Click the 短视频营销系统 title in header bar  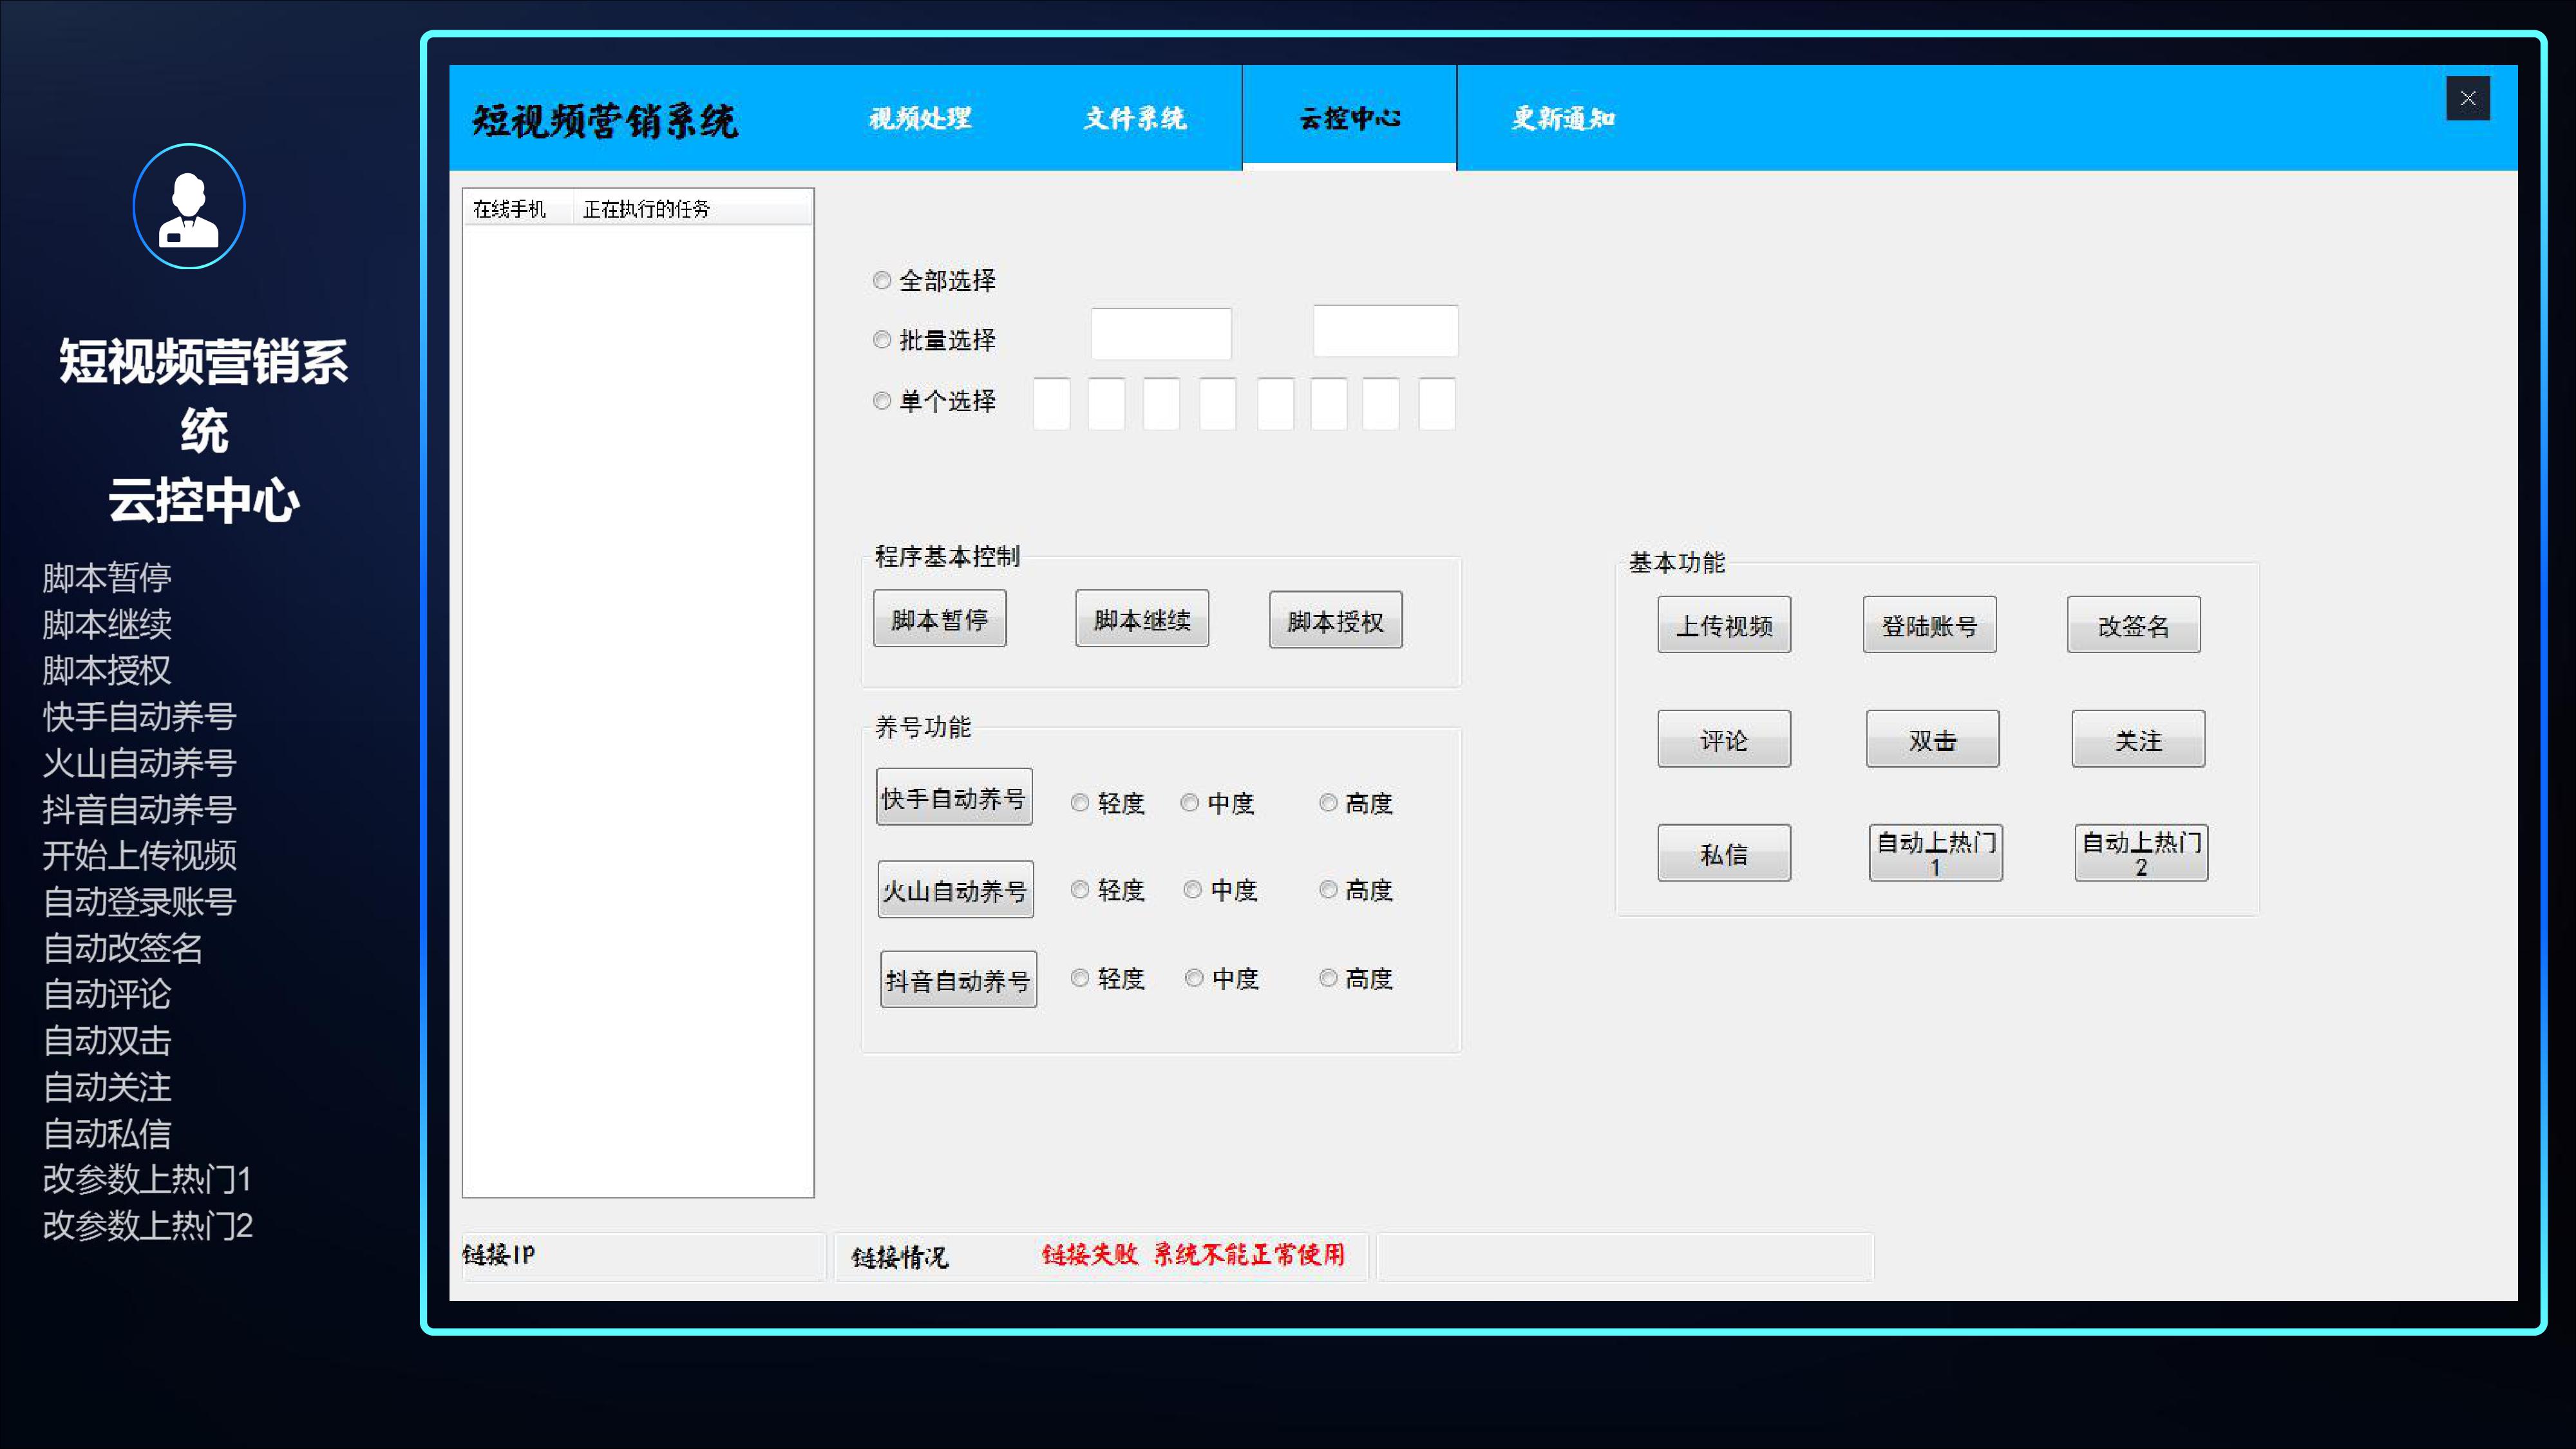coord(605,121)
